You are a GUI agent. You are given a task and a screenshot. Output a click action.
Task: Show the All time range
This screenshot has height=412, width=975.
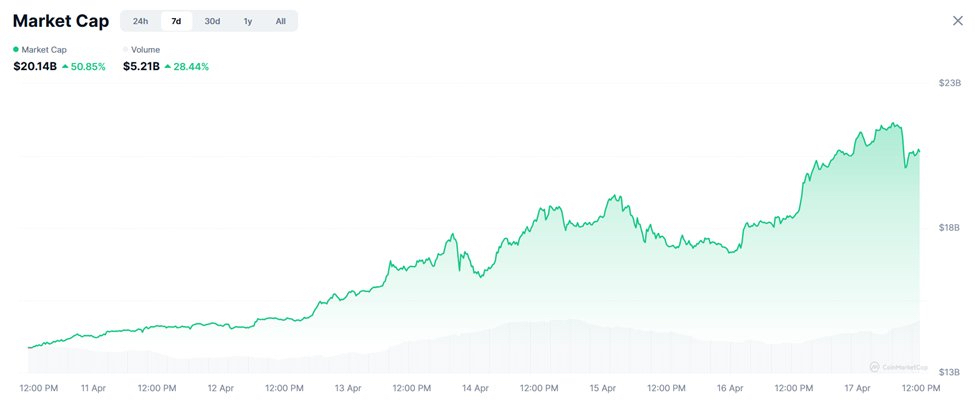coord(280,21)
